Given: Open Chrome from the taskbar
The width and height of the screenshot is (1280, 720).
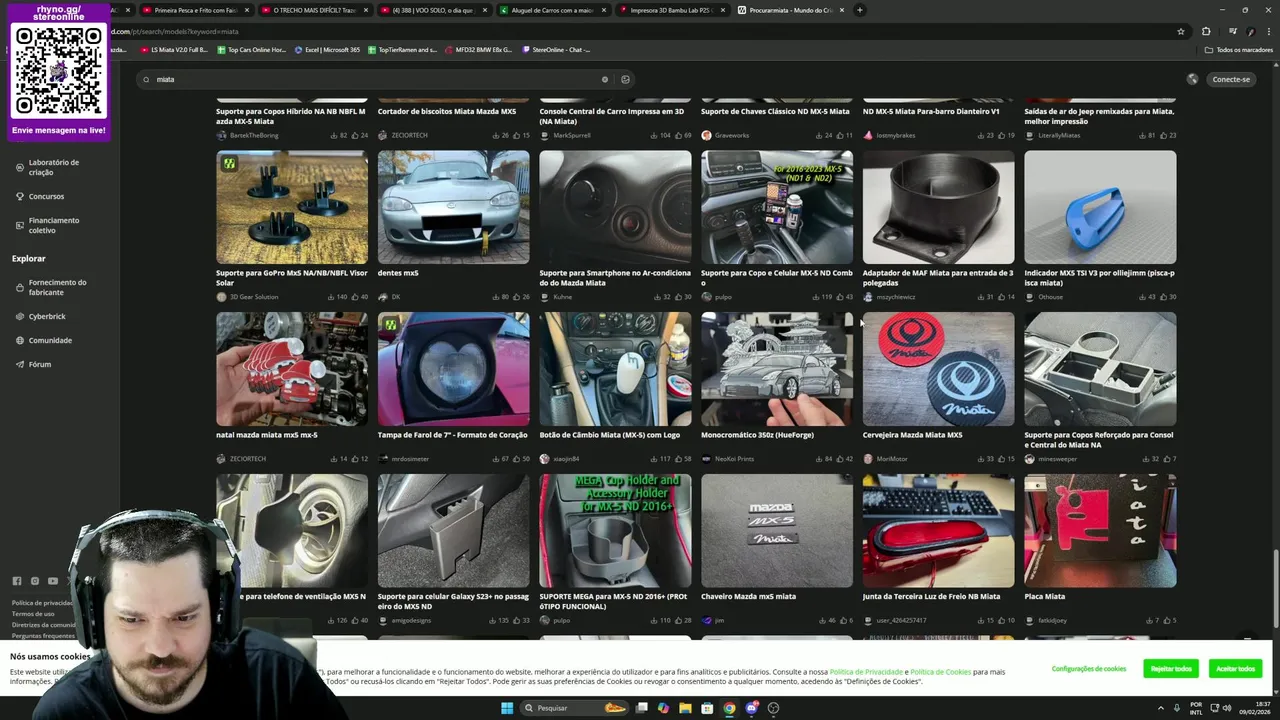Looking at the screenshot, I should tap(729, 708).
